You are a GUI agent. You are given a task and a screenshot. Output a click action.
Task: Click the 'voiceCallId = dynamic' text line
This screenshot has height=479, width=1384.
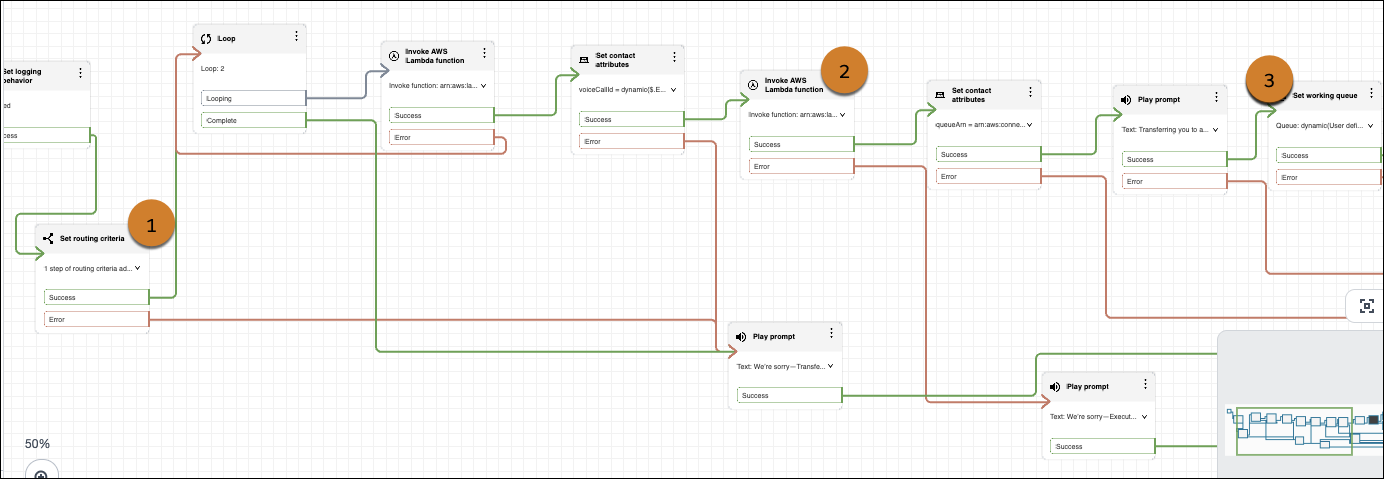622,89
